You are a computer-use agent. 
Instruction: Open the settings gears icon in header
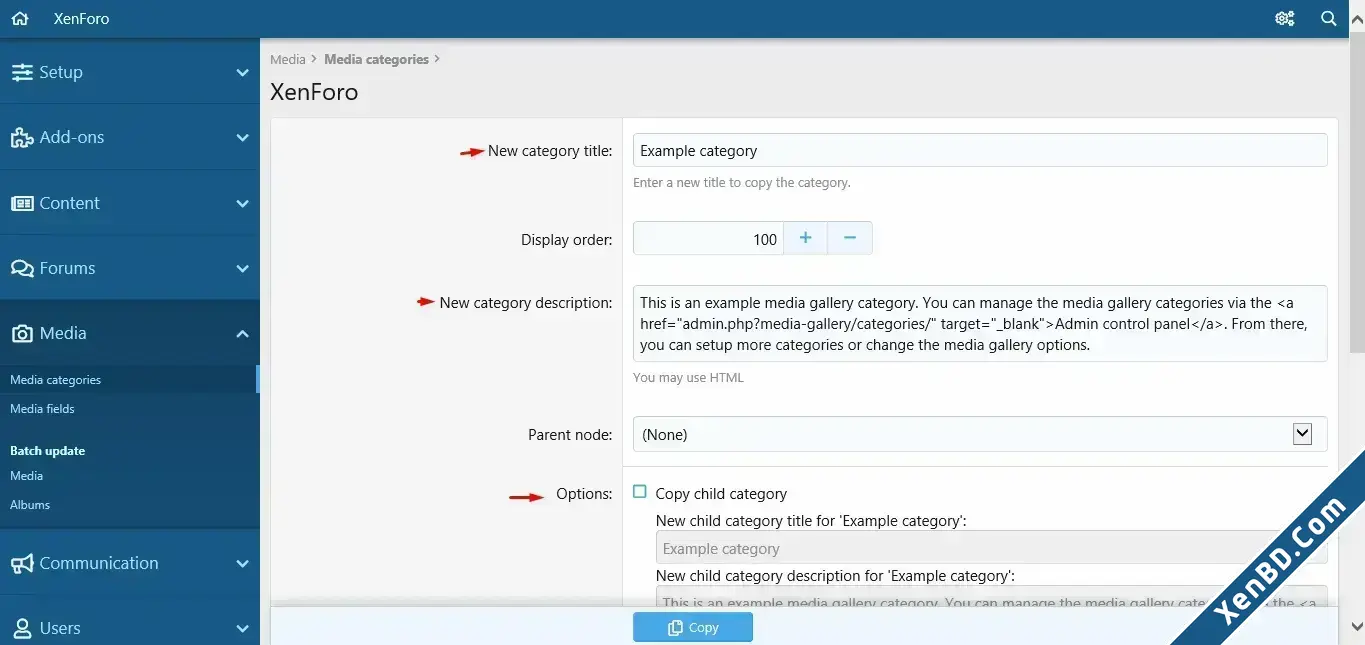point(1285,18)
